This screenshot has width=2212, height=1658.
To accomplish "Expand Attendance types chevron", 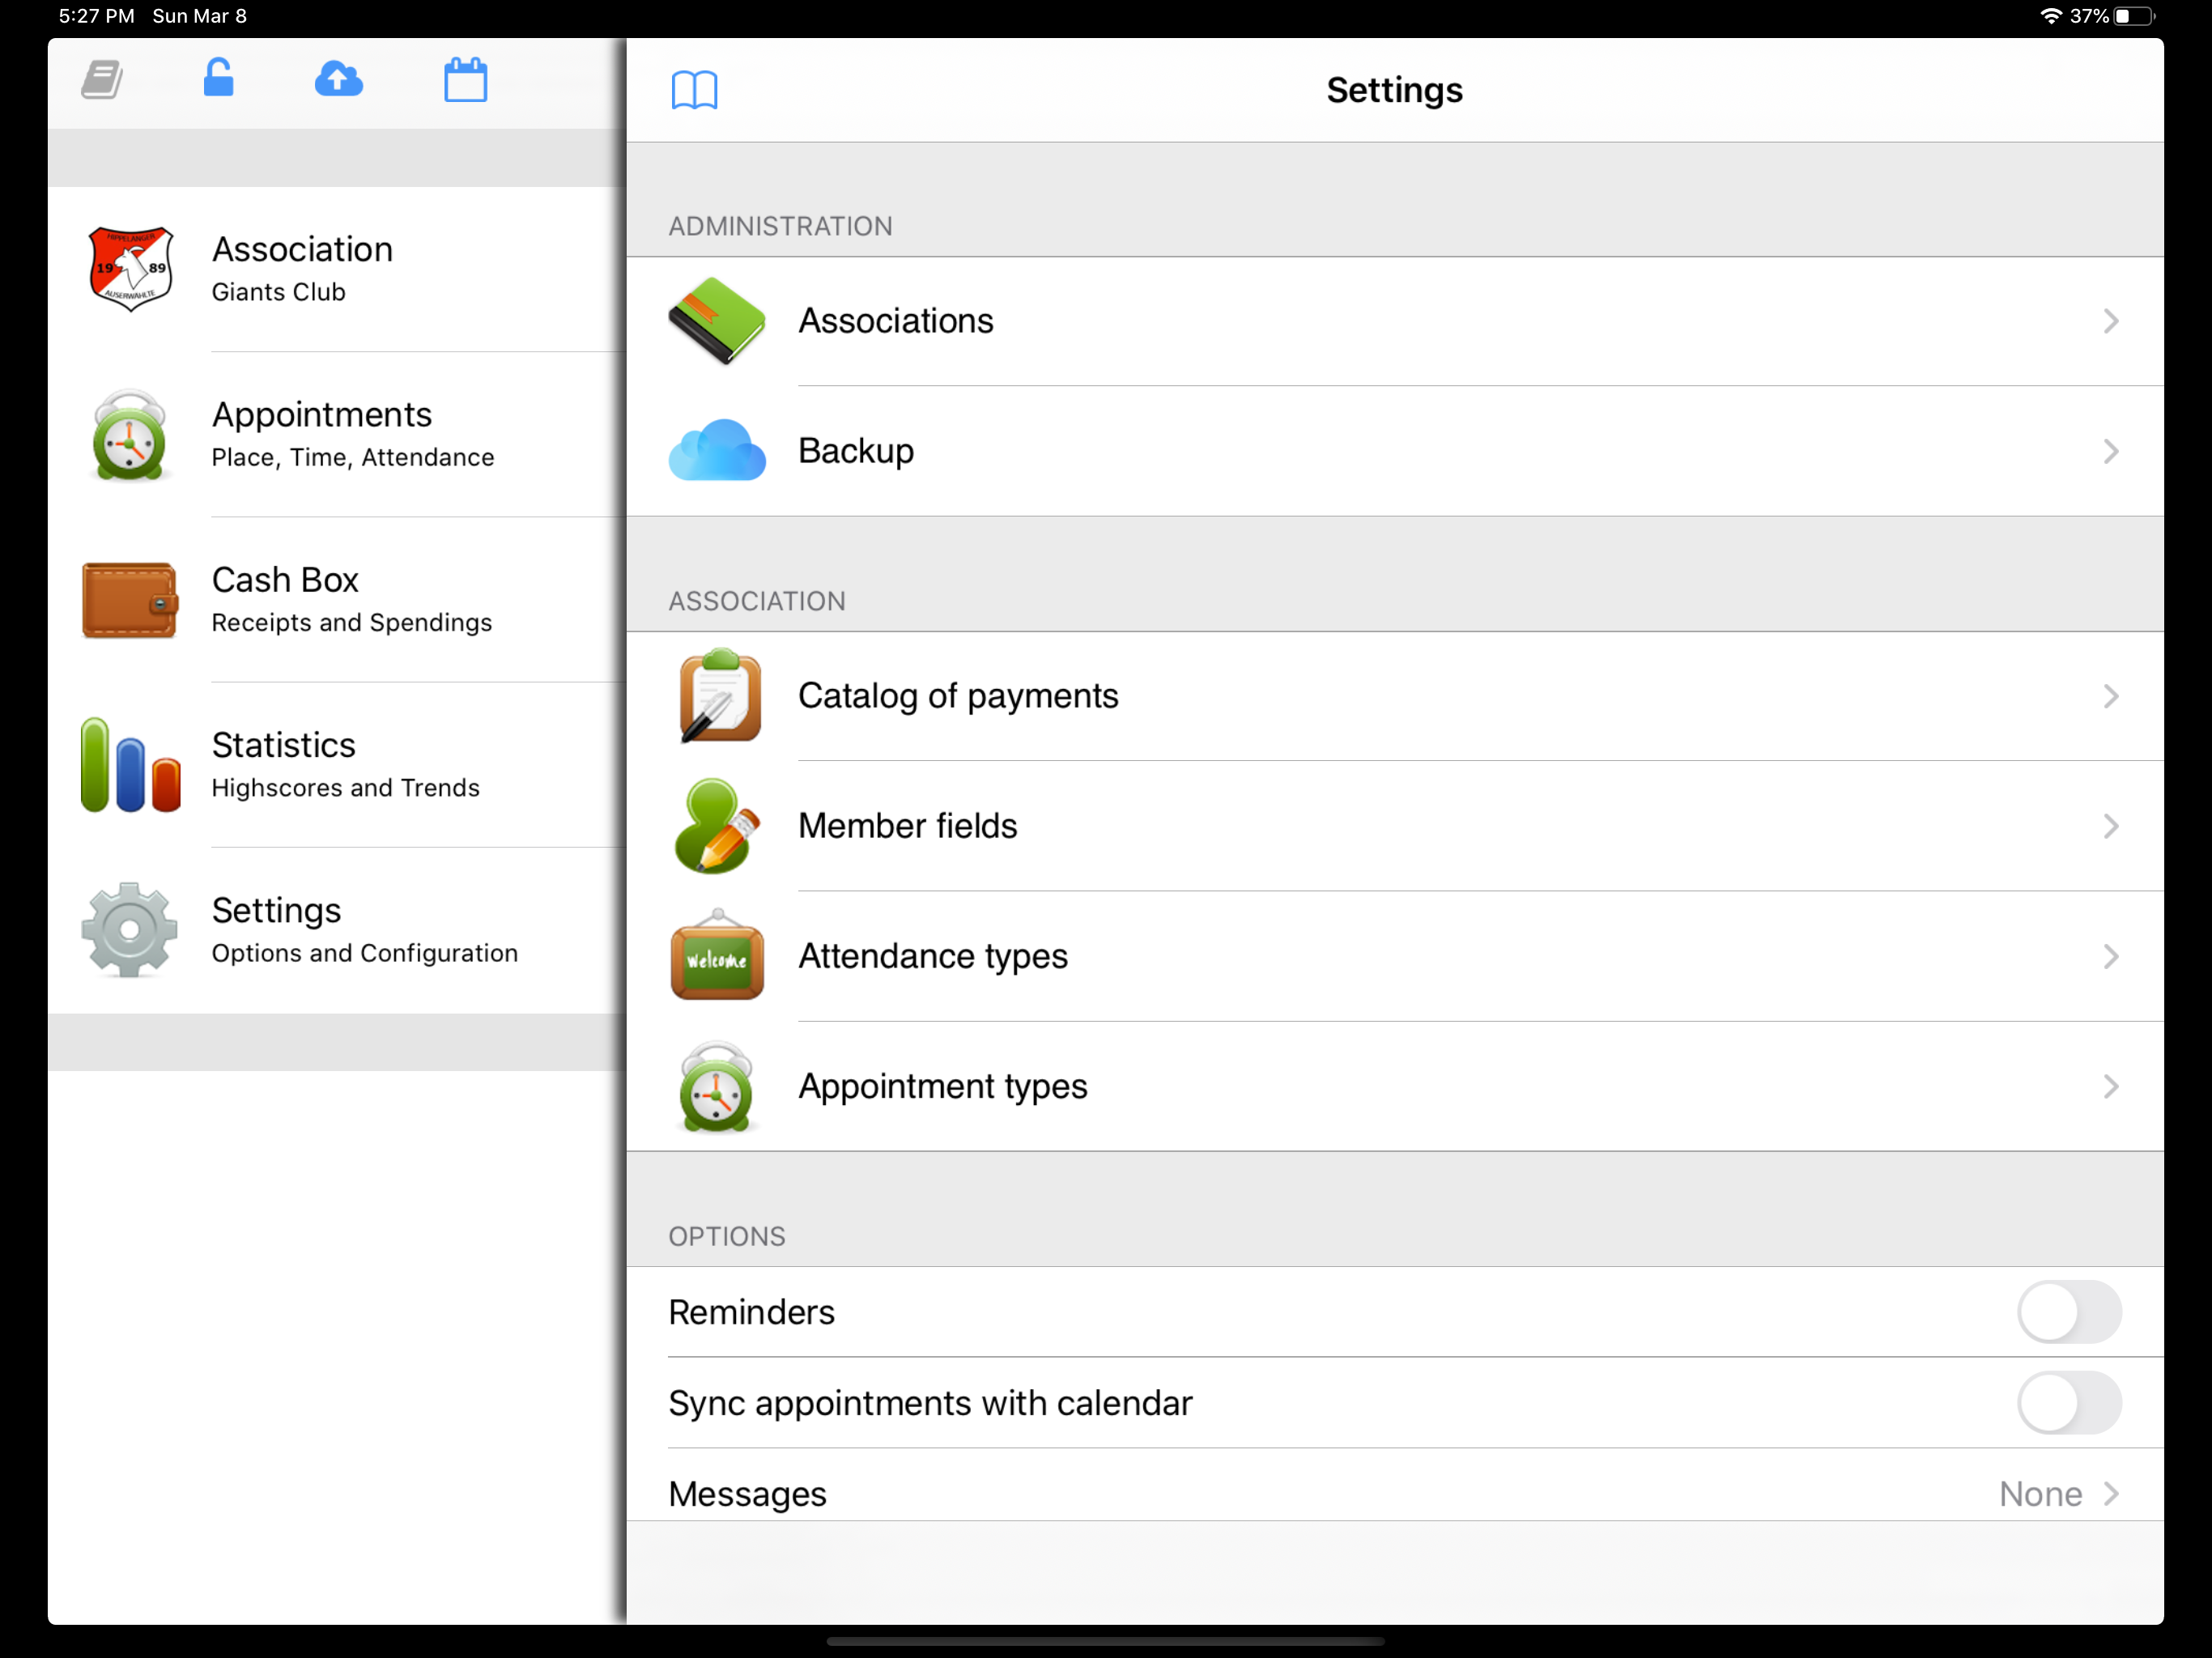I will 2111,956.
